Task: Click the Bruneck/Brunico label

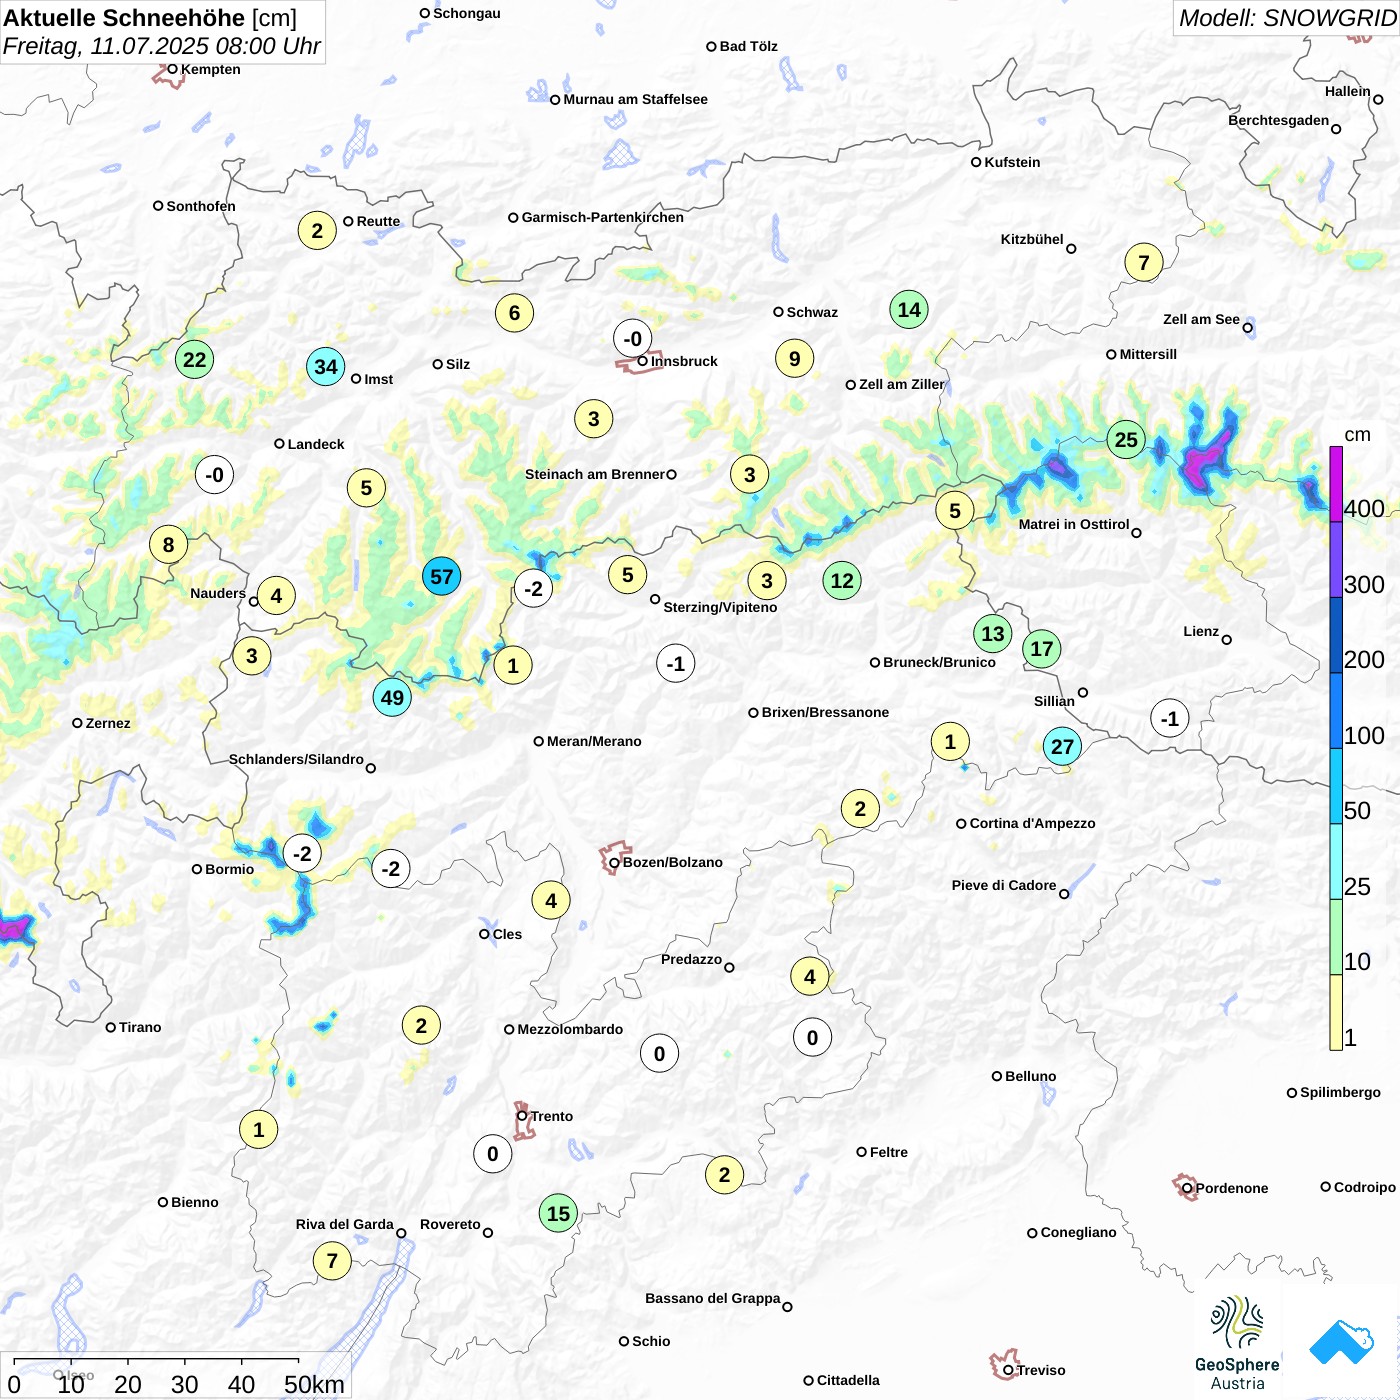Action: (x=939, y=662)
